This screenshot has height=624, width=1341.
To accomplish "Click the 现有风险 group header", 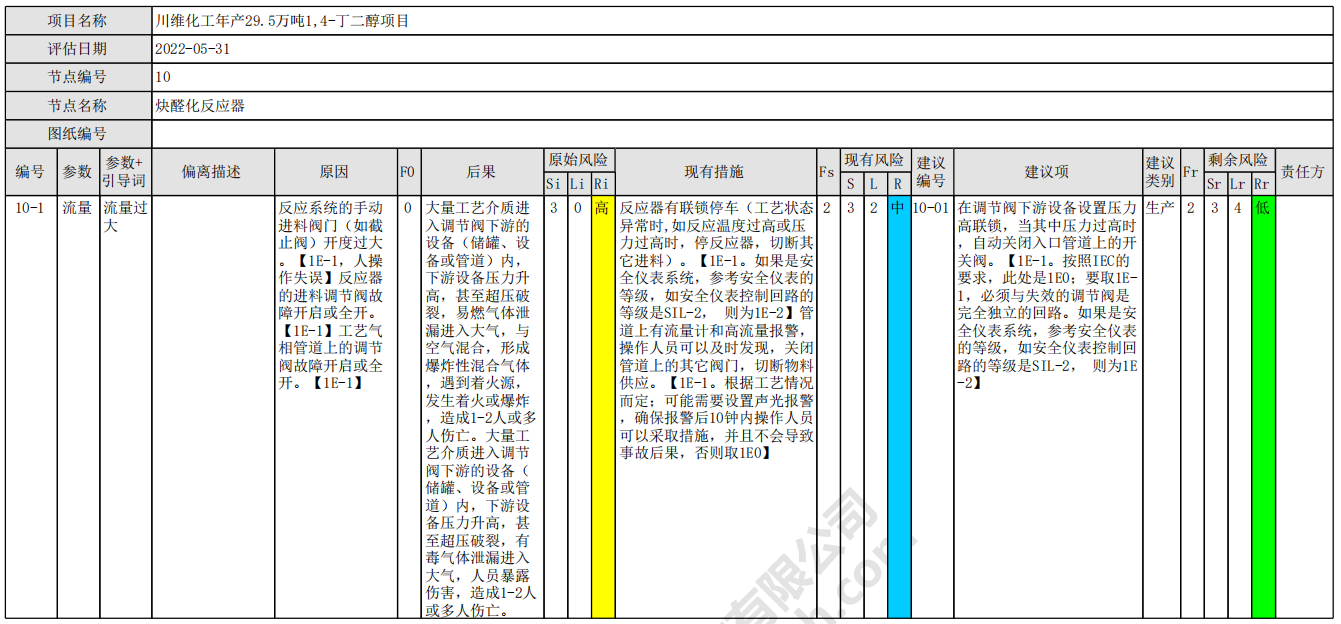I will pos(874,160).
